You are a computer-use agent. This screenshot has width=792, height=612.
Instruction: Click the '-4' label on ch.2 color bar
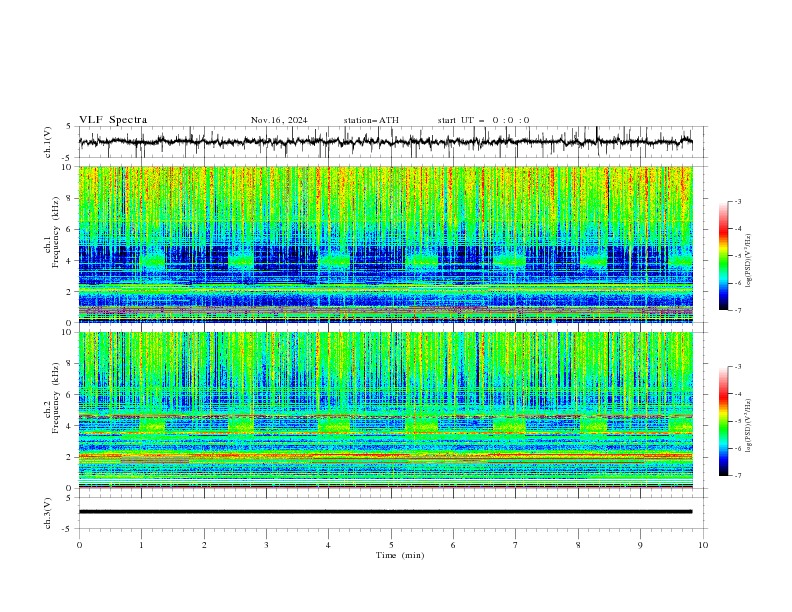click(x=738, y=394)
